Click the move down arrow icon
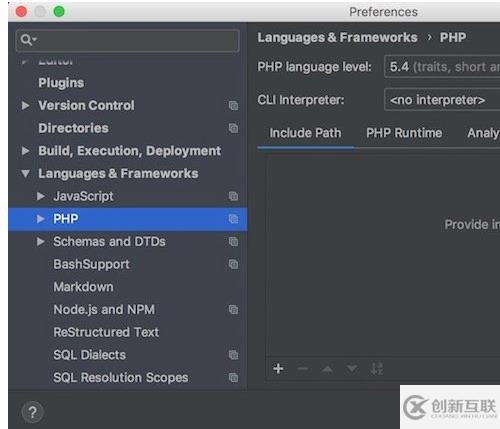Screen dimensions: 500x429 pyautogui.click(x=352, y=369)
